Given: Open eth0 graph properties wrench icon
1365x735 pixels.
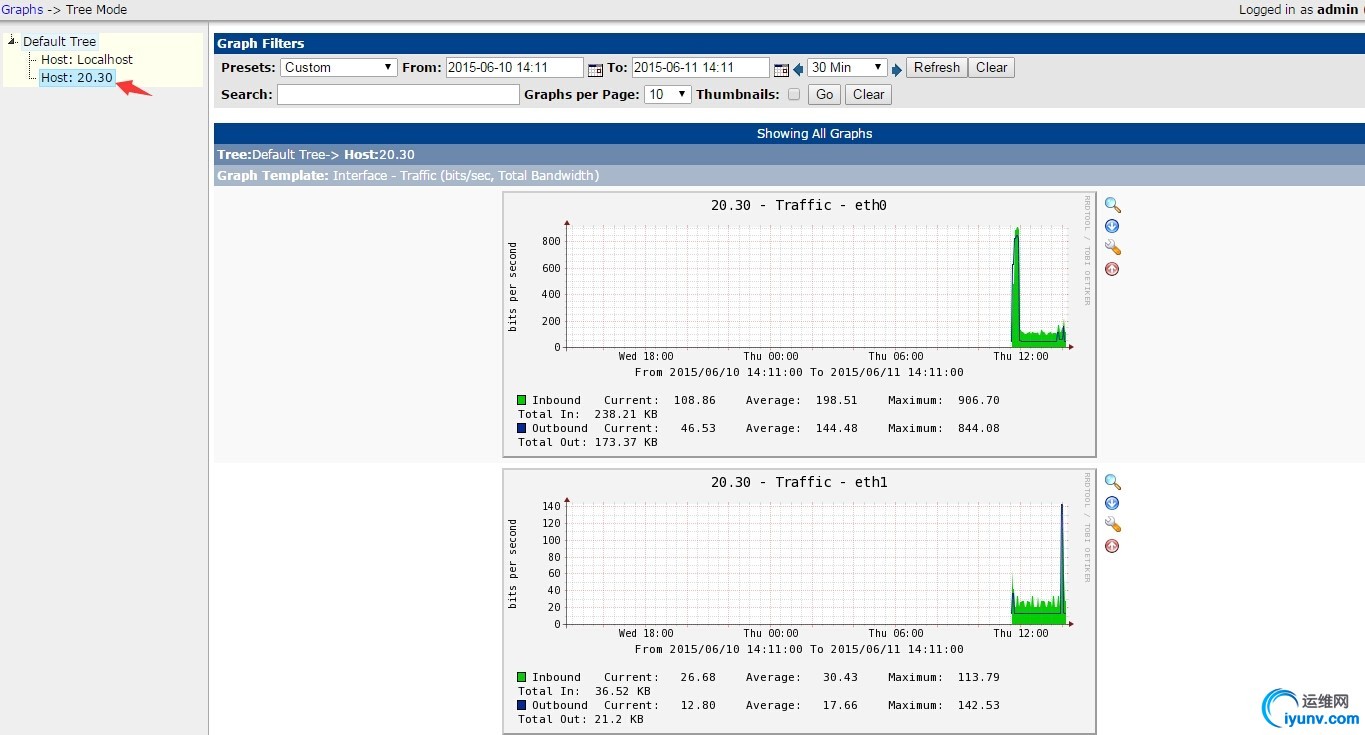Looking at the screenshot, I should [x=1112, y=247].
